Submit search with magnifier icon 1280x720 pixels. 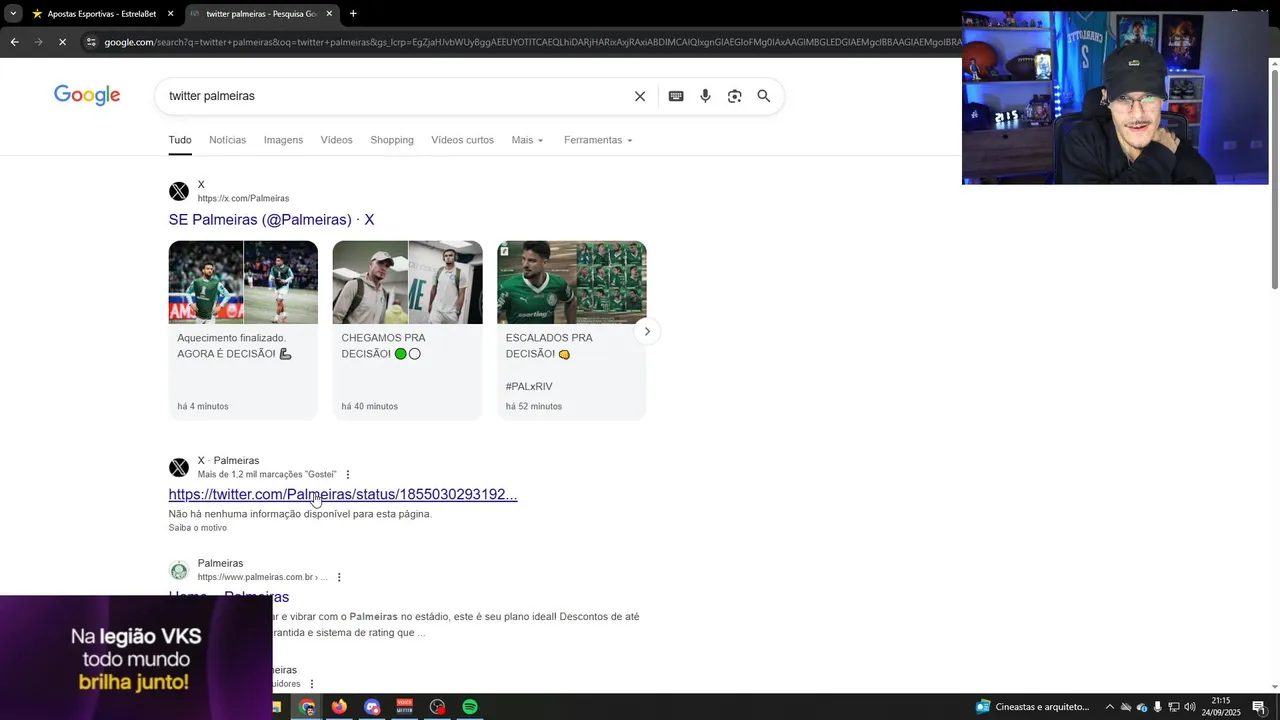[x=764, y=96]
